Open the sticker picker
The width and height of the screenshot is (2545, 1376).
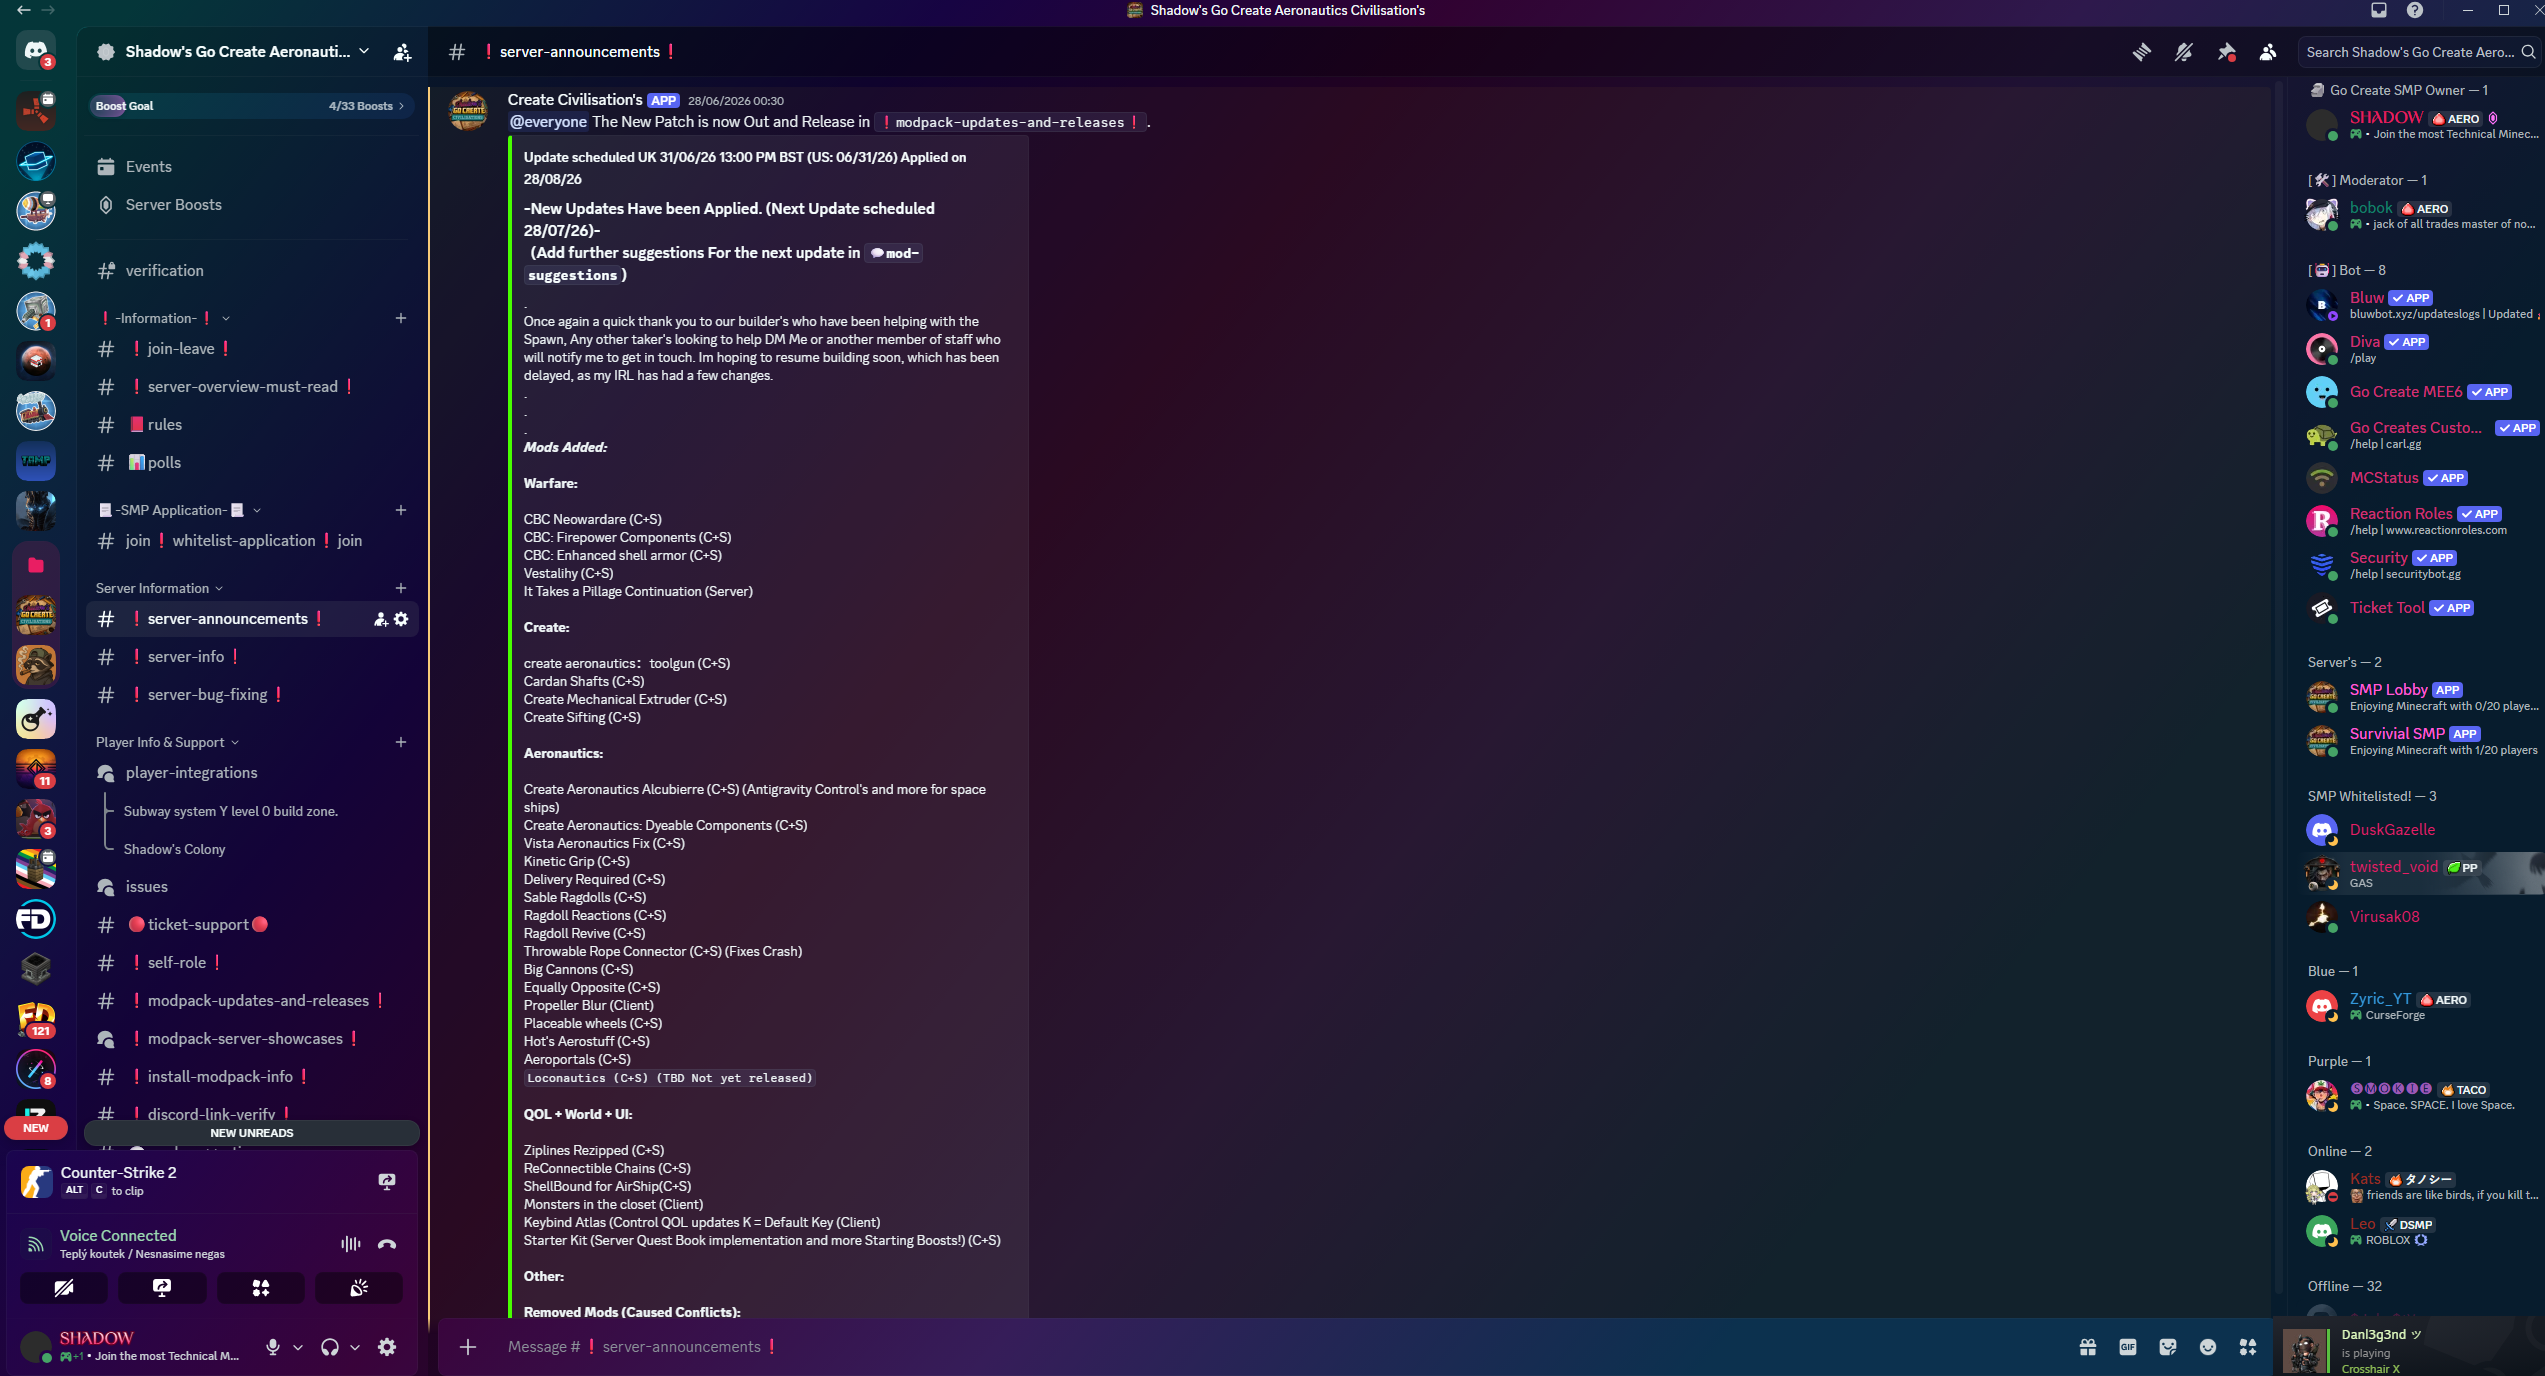coord(2168,1347)
